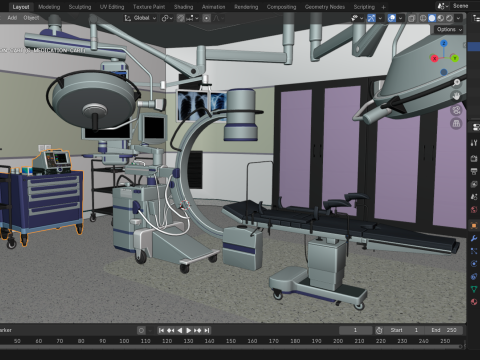Toggle X-ray mode
This screenshot has width=480, height=360.
(x=412, y=18)
